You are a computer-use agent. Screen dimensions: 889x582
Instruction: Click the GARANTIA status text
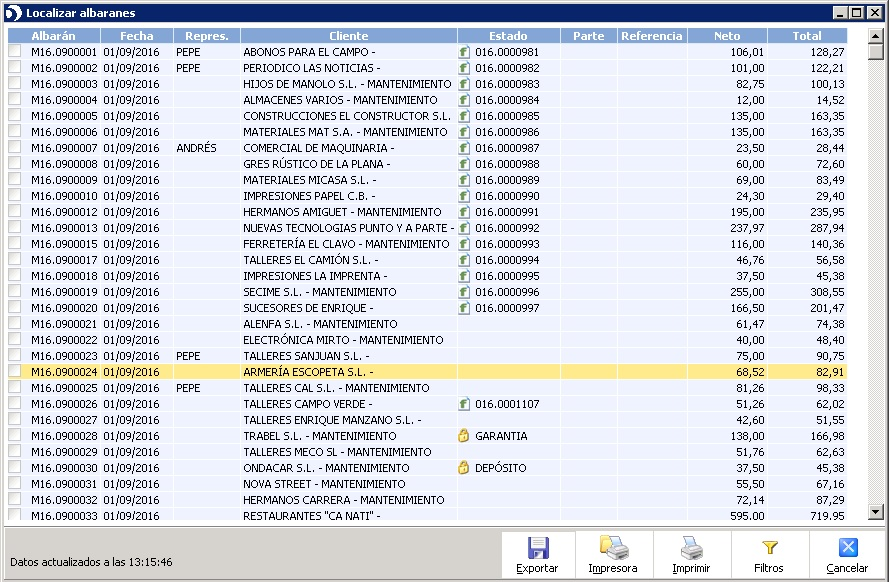[x=501, y=436]
